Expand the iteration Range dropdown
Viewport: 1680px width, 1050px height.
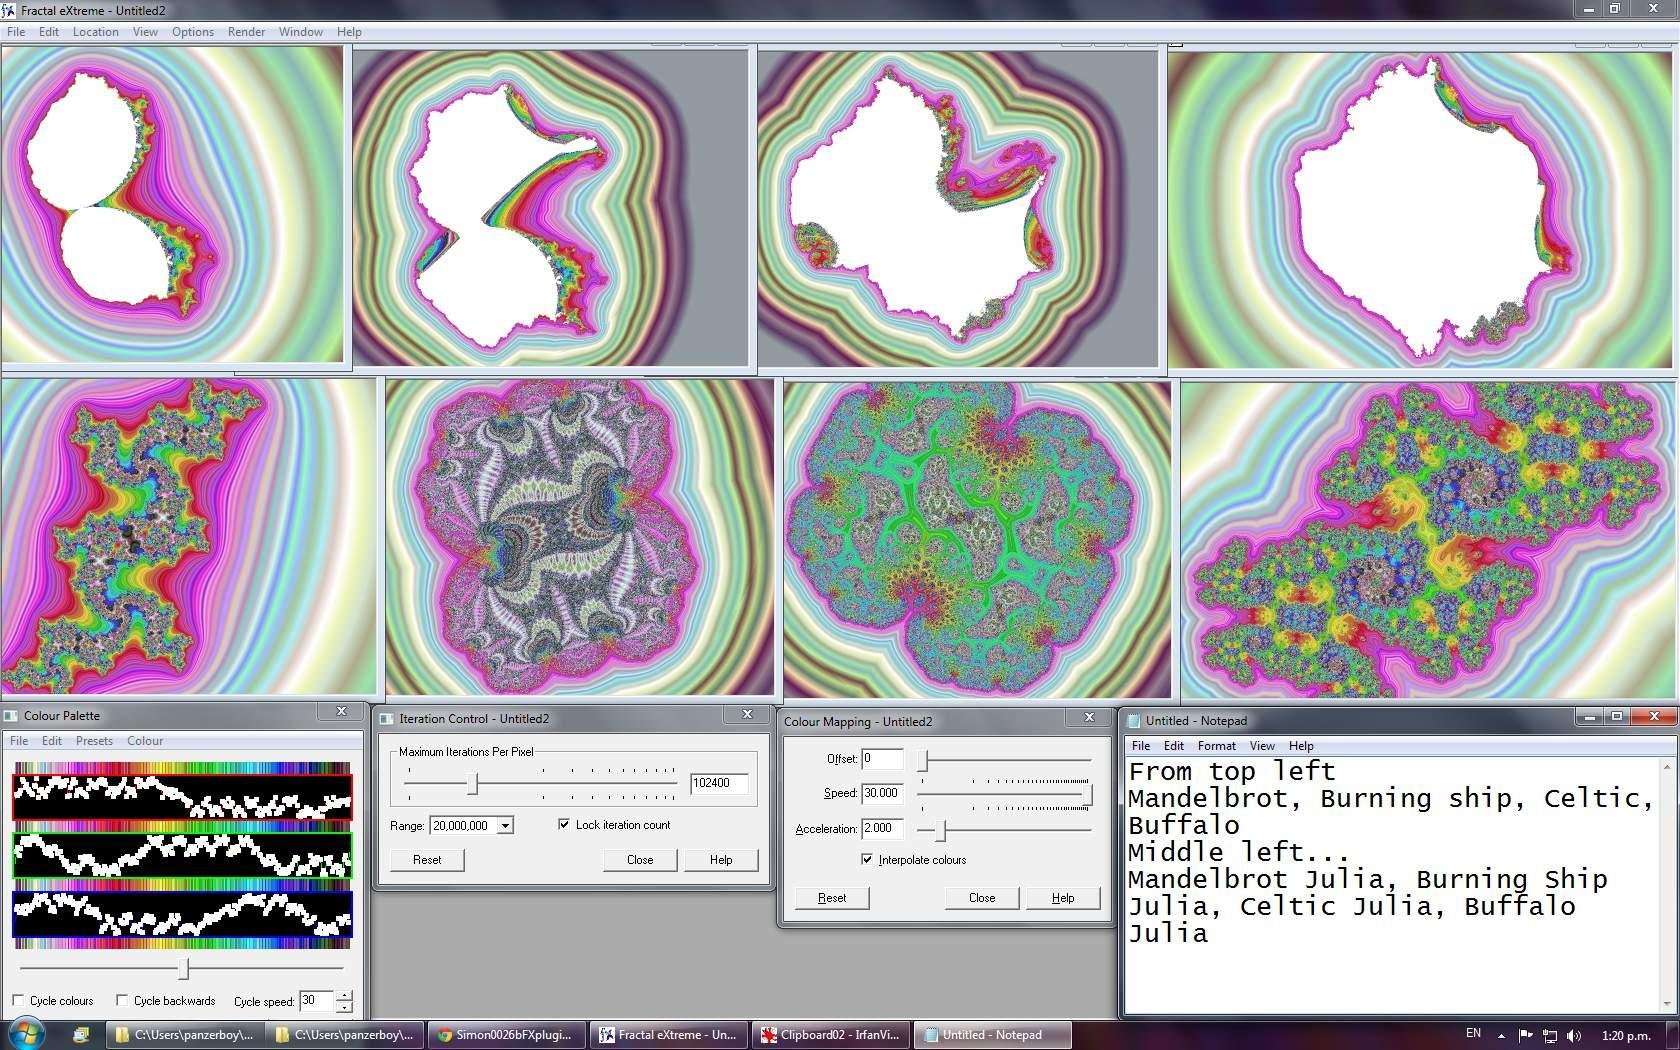point(505,825)
